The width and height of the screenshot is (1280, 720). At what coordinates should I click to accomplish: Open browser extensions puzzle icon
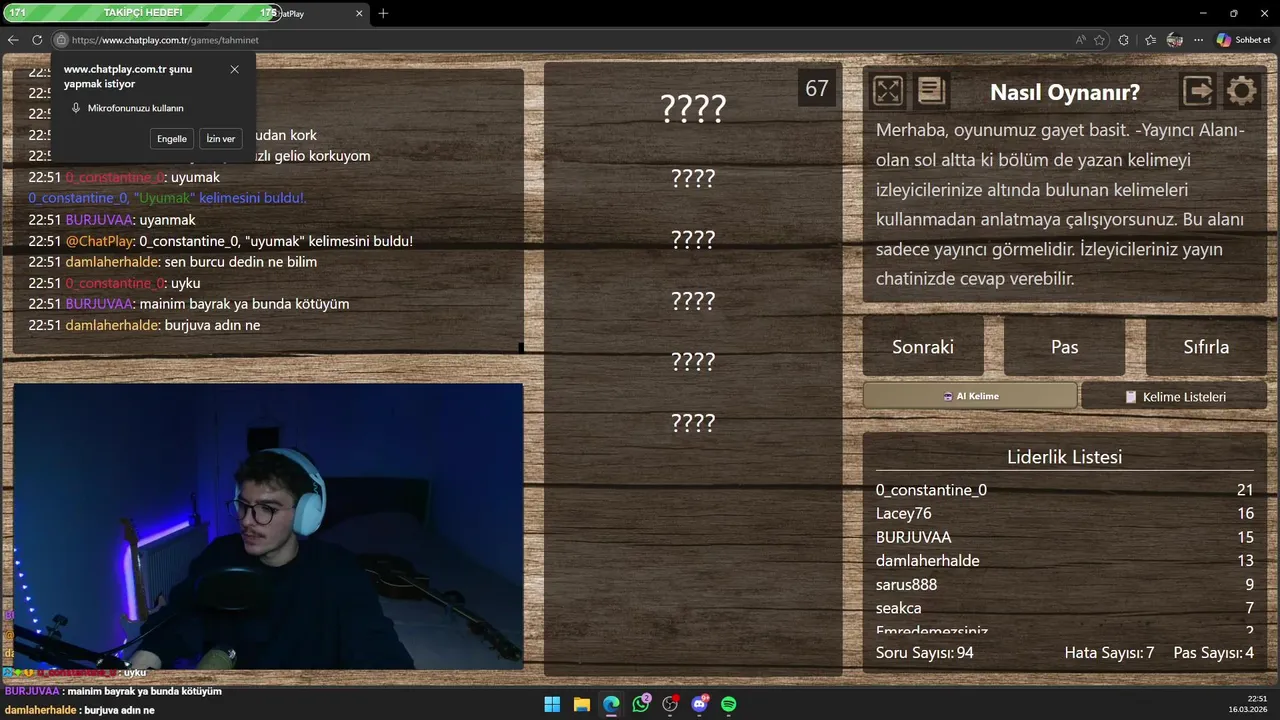point(1124,40)
